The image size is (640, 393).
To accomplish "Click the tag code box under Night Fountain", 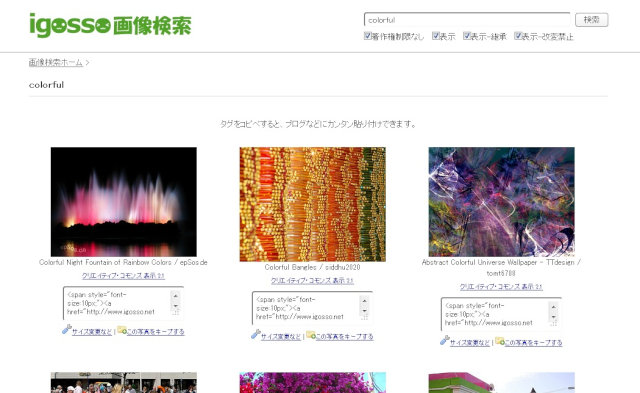I will coord(123,303).
